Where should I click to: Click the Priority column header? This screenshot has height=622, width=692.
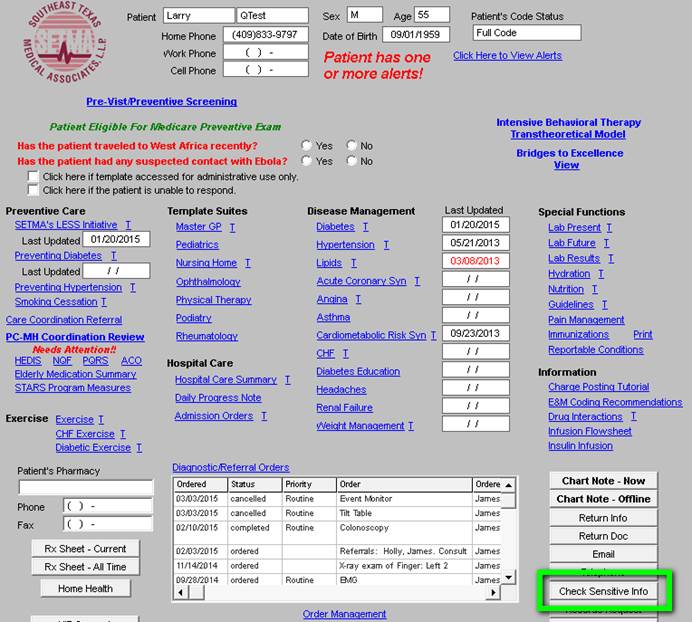[x=309, y=484]
